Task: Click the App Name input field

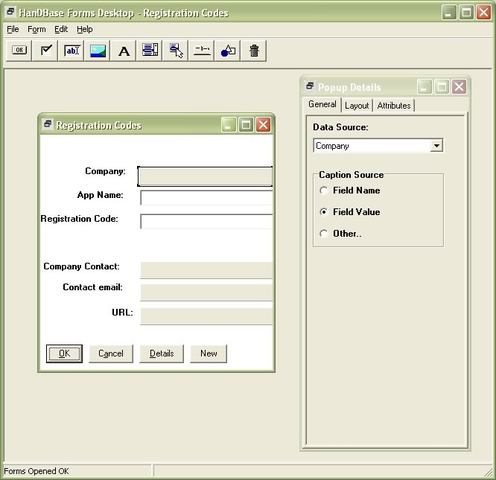Action: click(x=206, y=198)
